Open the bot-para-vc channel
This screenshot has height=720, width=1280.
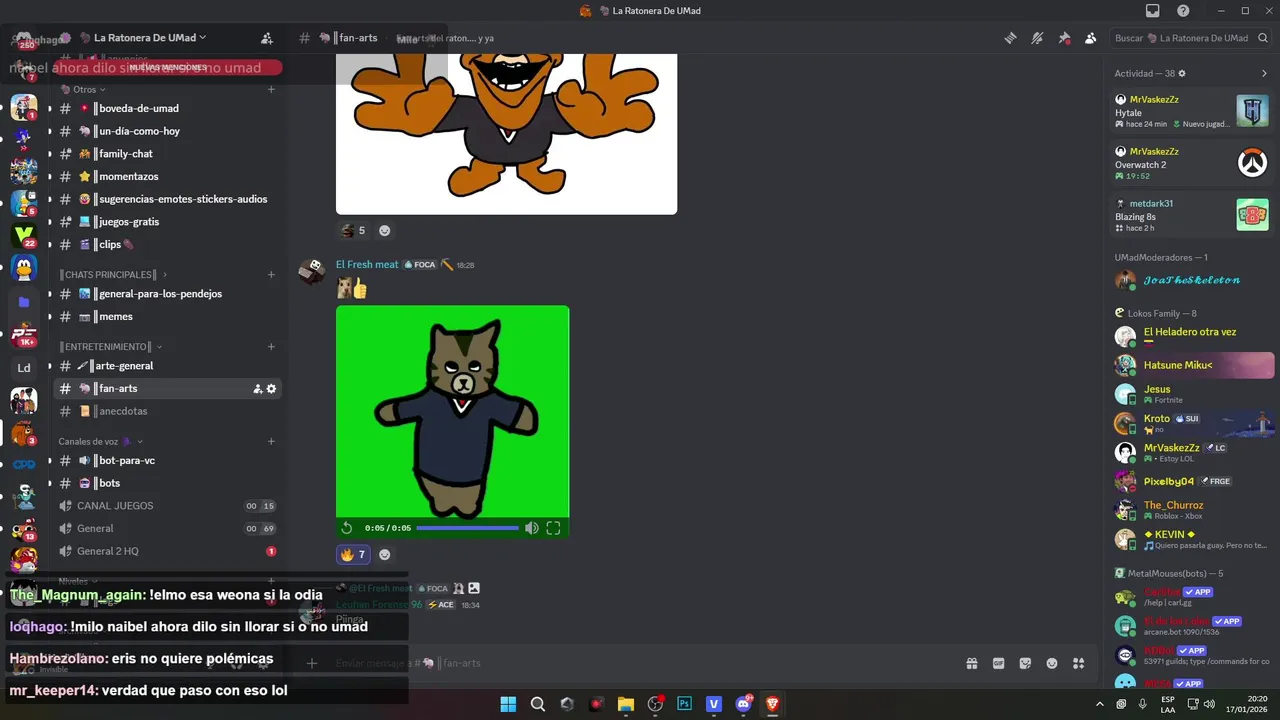coord(167,461)
